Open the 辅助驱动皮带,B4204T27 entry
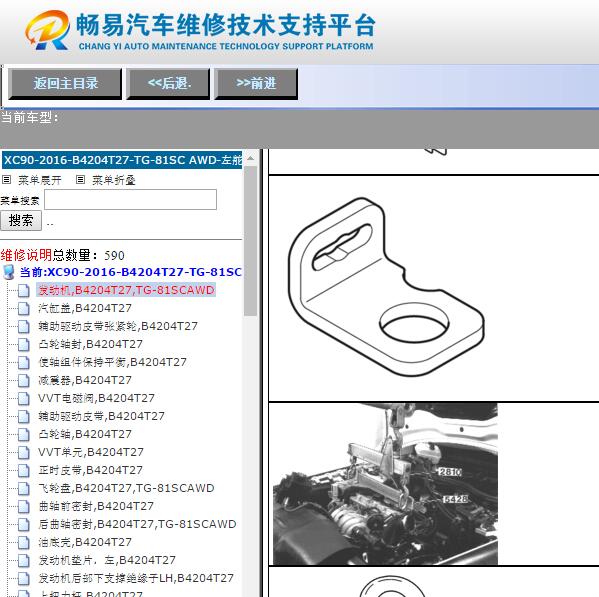This screenshot has width=599, height=597. [x=101, y=416]
